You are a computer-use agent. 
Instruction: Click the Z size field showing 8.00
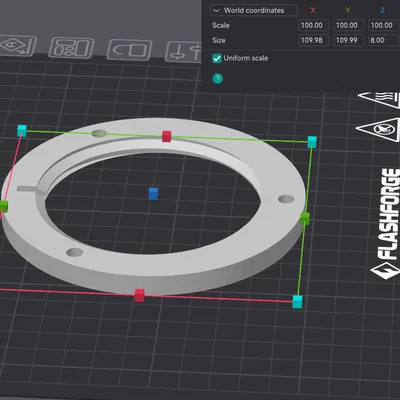pyautogui.click(x=382, y=40)
